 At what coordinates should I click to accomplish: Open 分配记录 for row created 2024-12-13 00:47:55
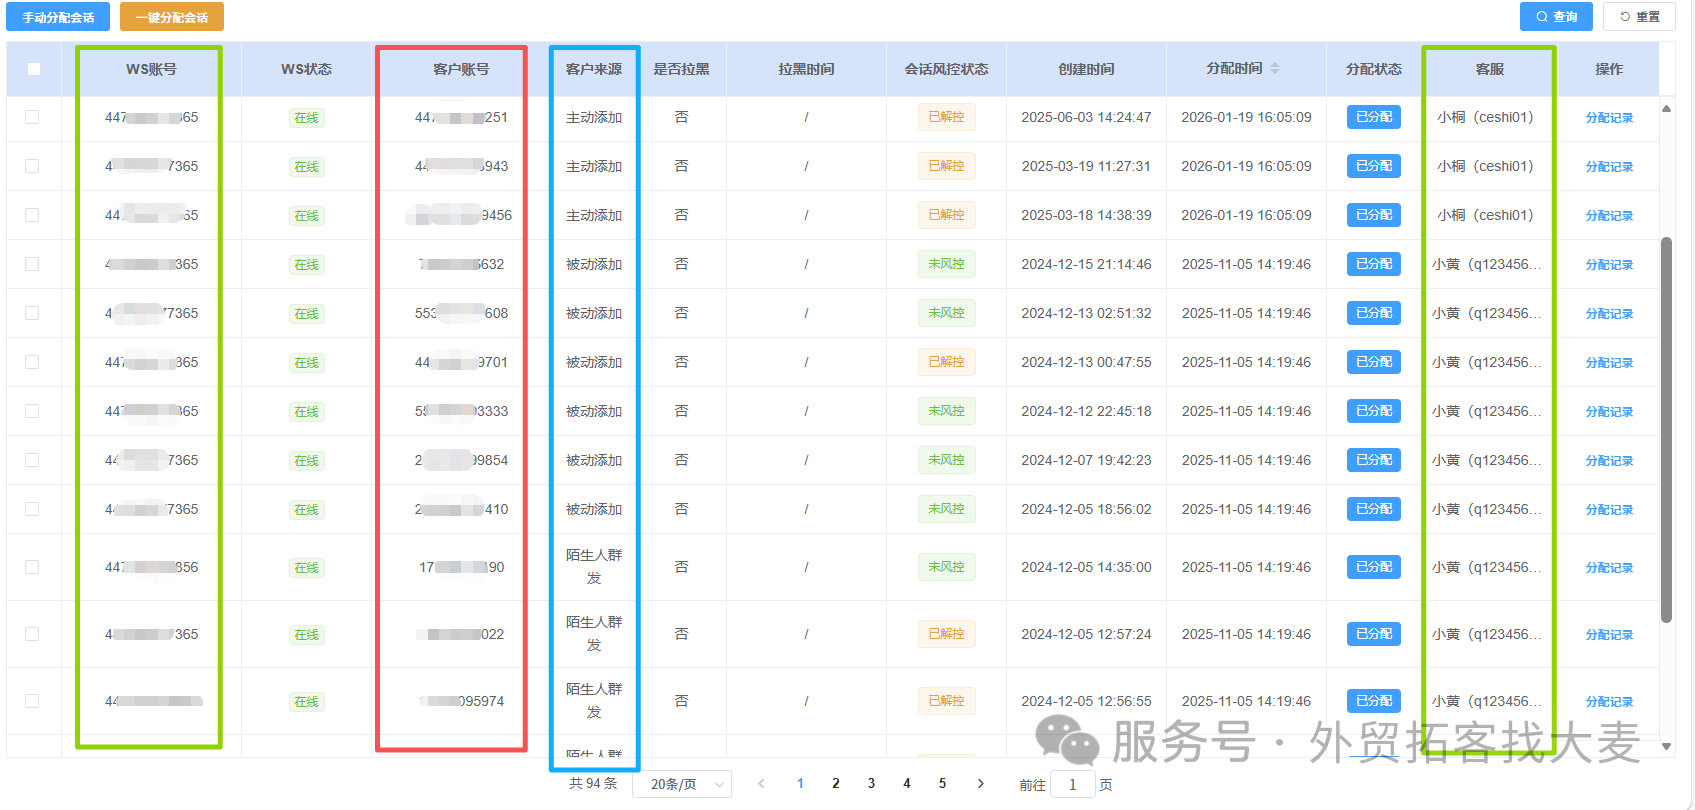(1609, 363)
